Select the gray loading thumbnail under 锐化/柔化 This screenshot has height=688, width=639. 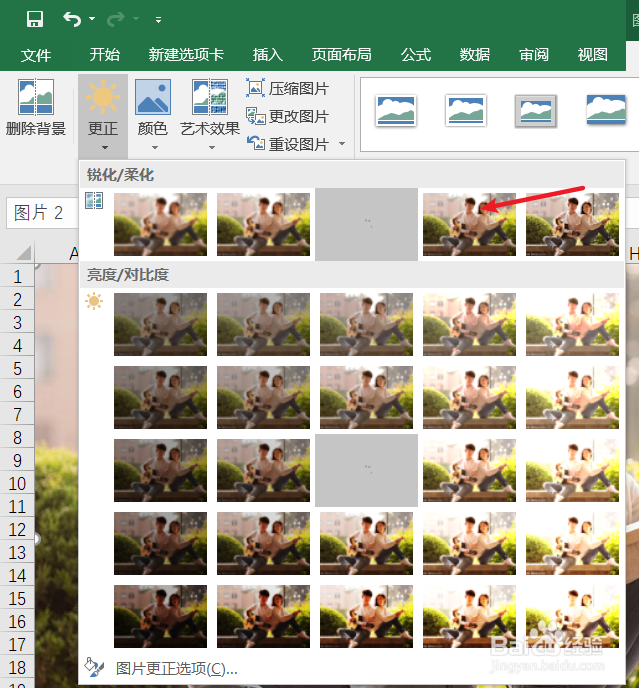pyautogui.click(x=366, y=224)
